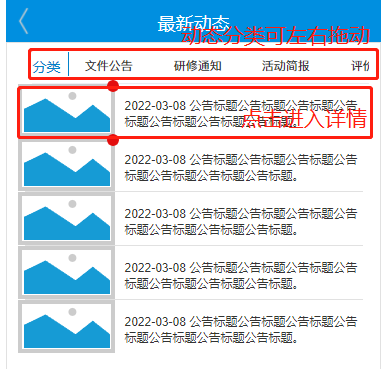Open the third announcement's image thumbnail
This screenshot has width=385, height=369.
click(x=67, y=219)
